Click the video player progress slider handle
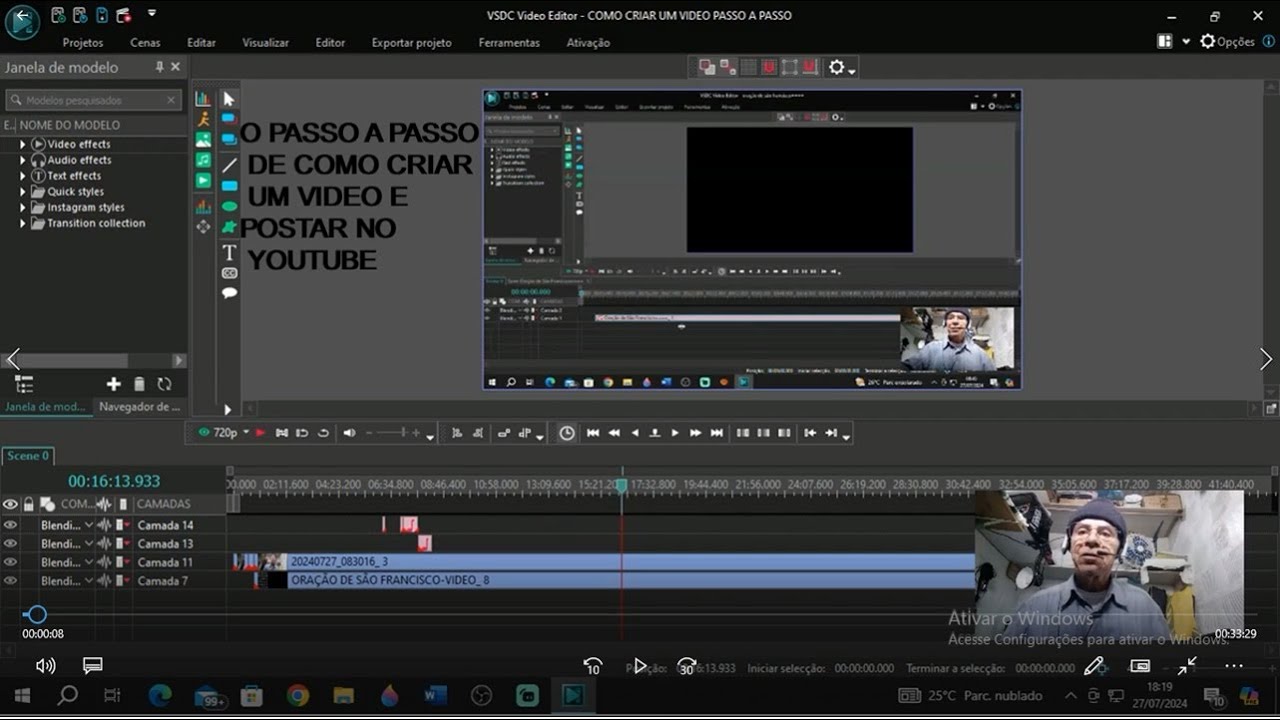The image size is (1280, 720). (36, 615)
